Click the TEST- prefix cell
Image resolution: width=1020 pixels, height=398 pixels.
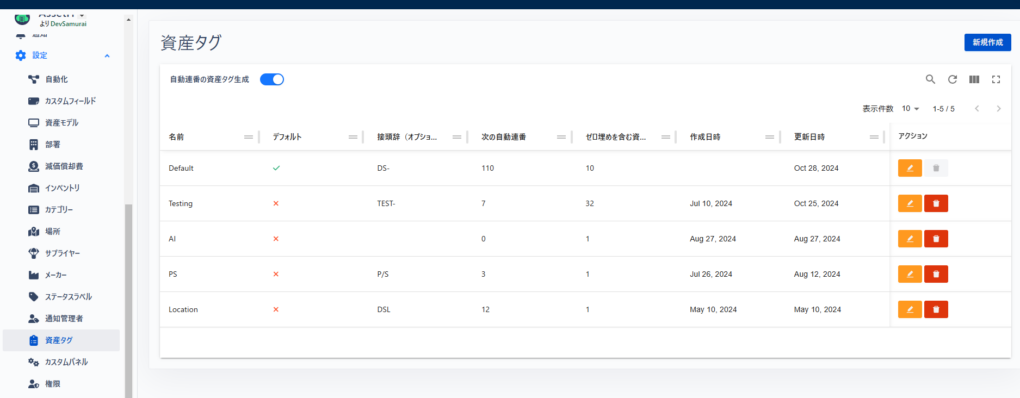[x=386, y=204]
